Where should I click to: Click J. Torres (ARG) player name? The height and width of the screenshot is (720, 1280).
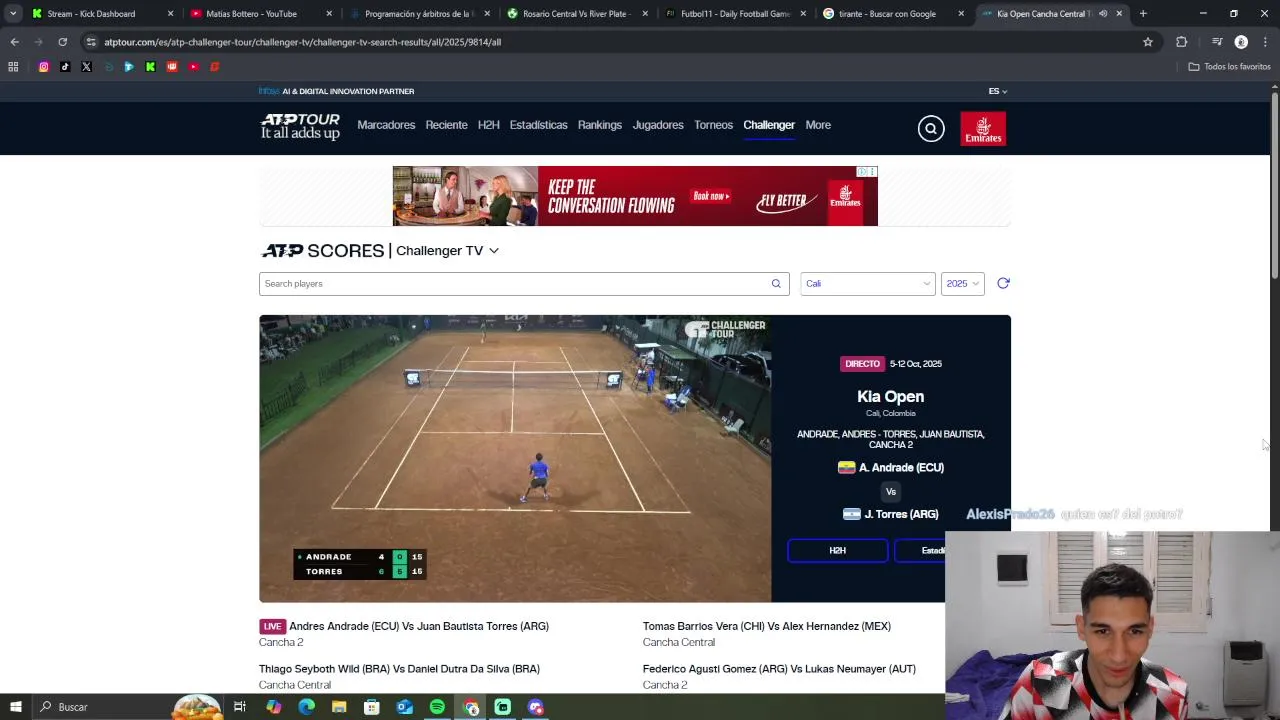point(901,514)
